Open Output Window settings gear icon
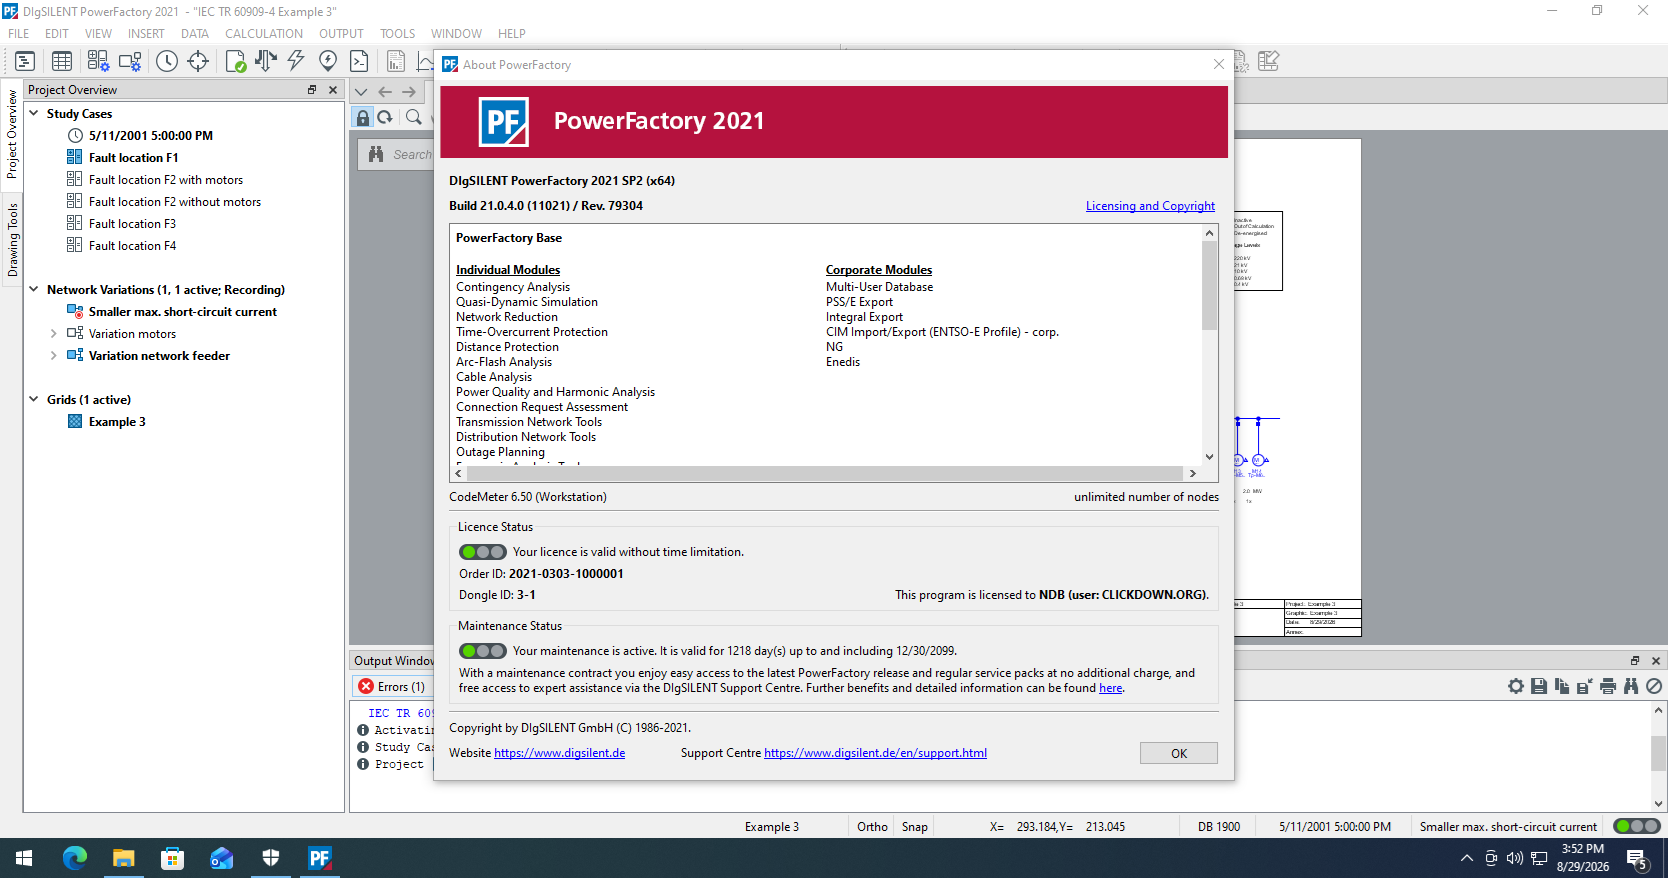 click(x=1516, y=686)
